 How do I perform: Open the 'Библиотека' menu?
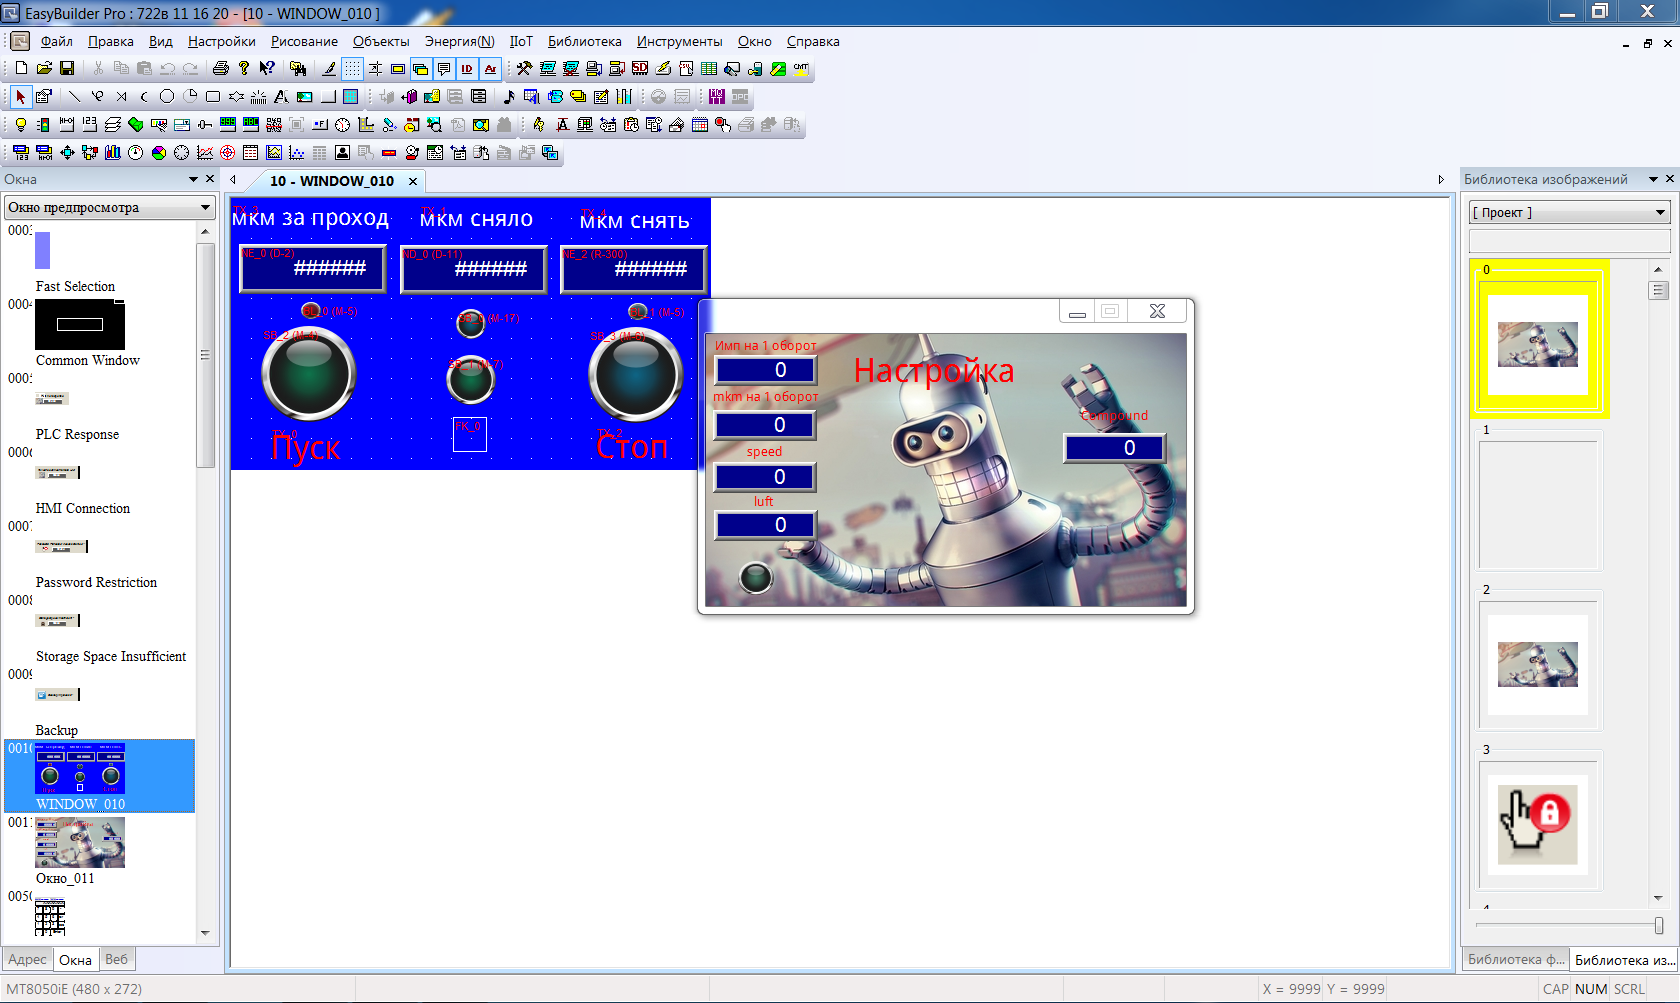(585, 41)
